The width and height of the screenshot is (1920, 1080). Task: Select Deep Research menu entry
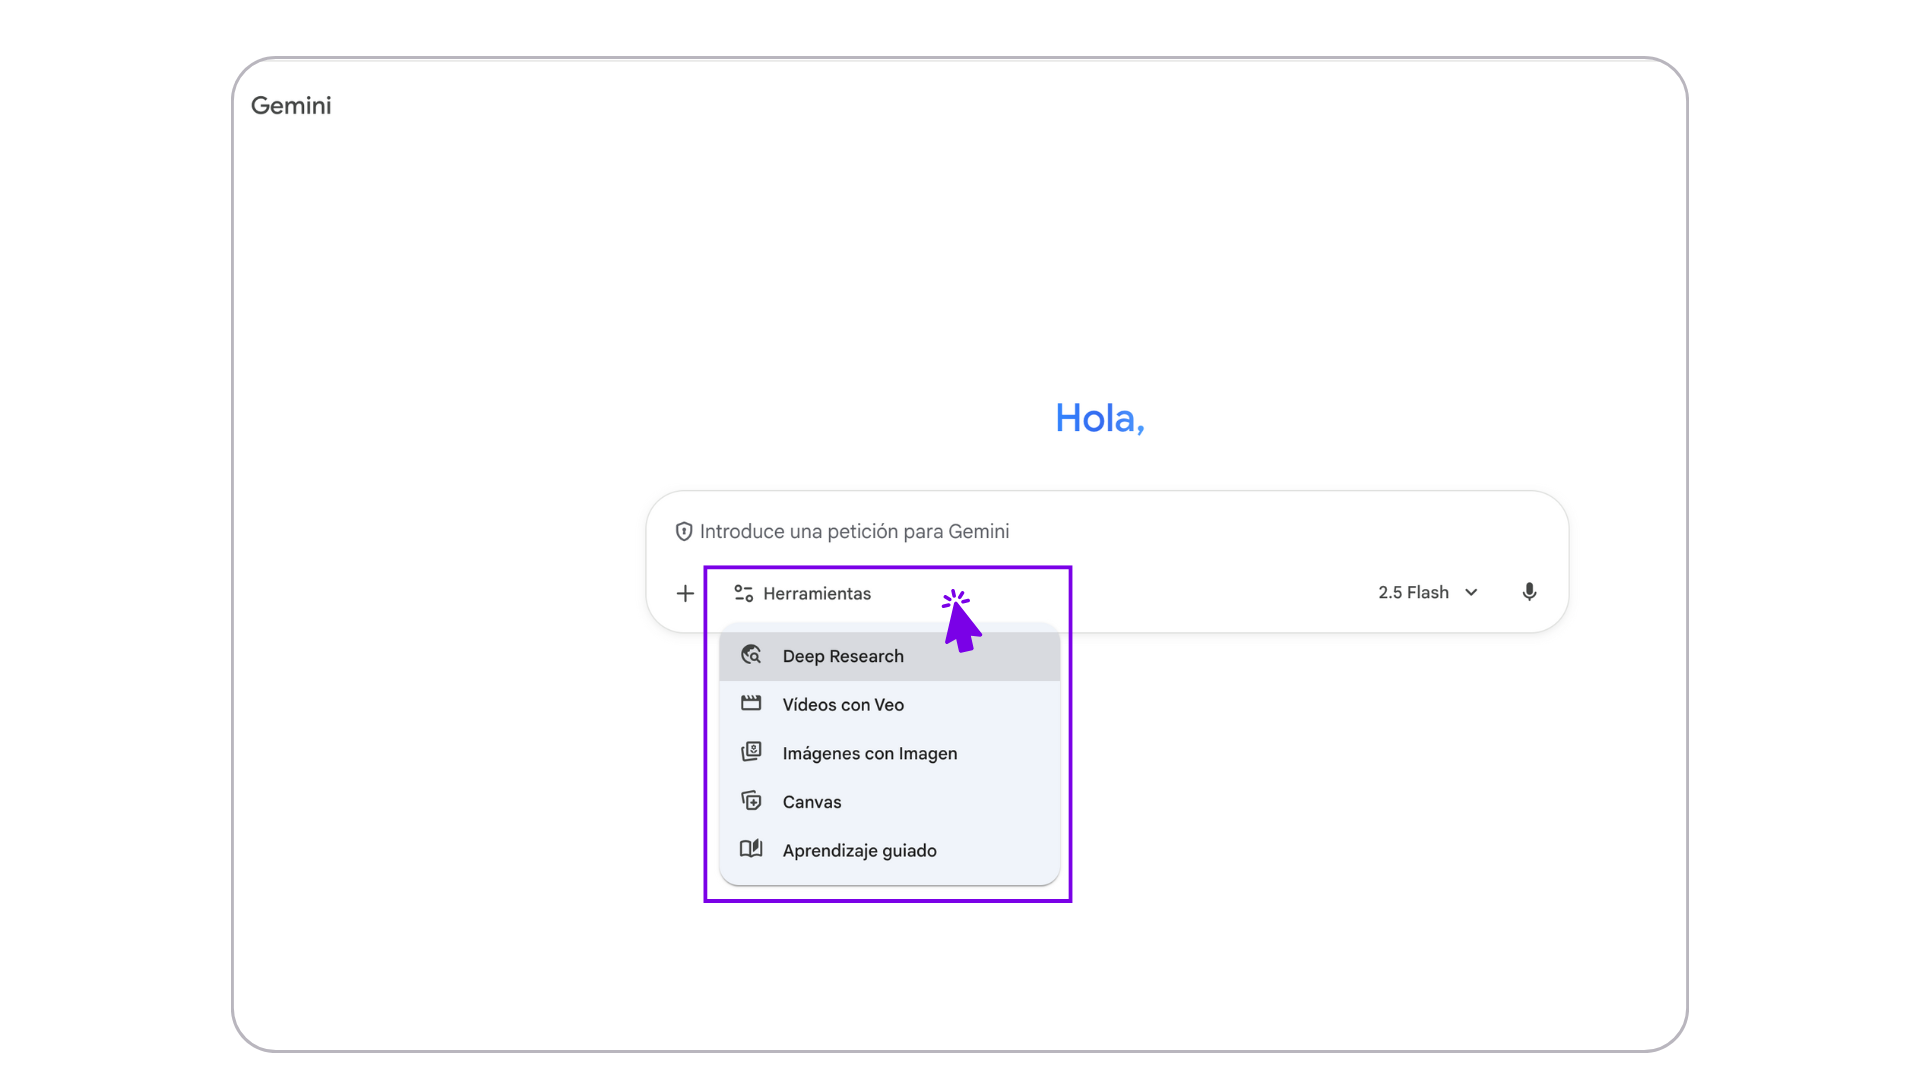click(x=843, y=656)
